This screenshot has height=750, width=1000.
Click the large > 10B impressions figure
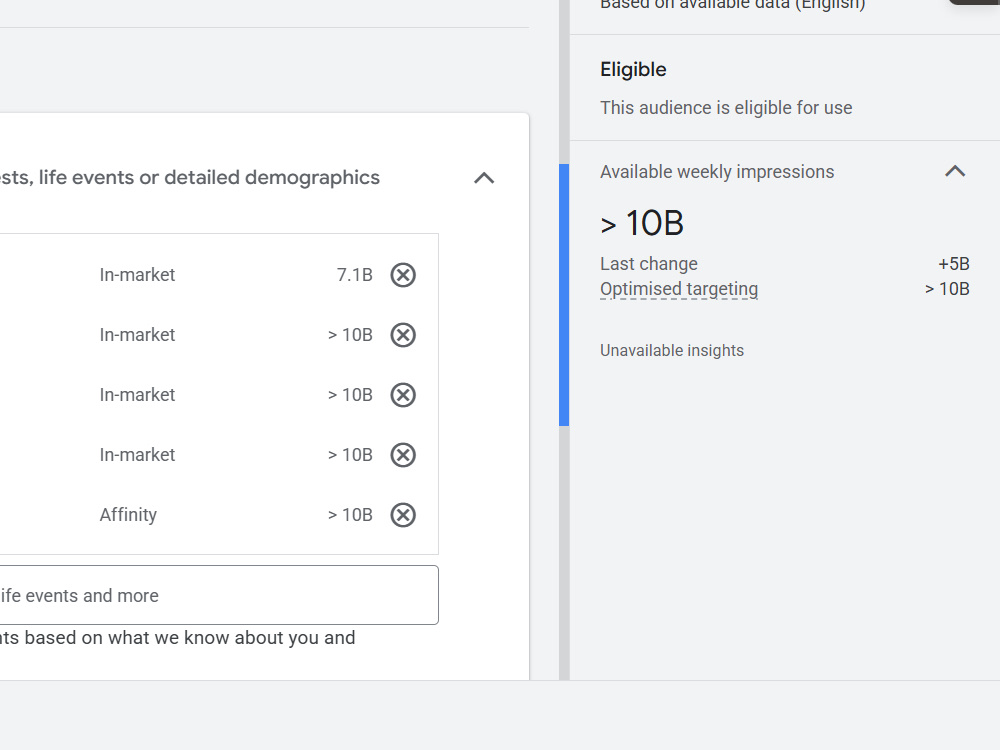(x=642, y=223)
